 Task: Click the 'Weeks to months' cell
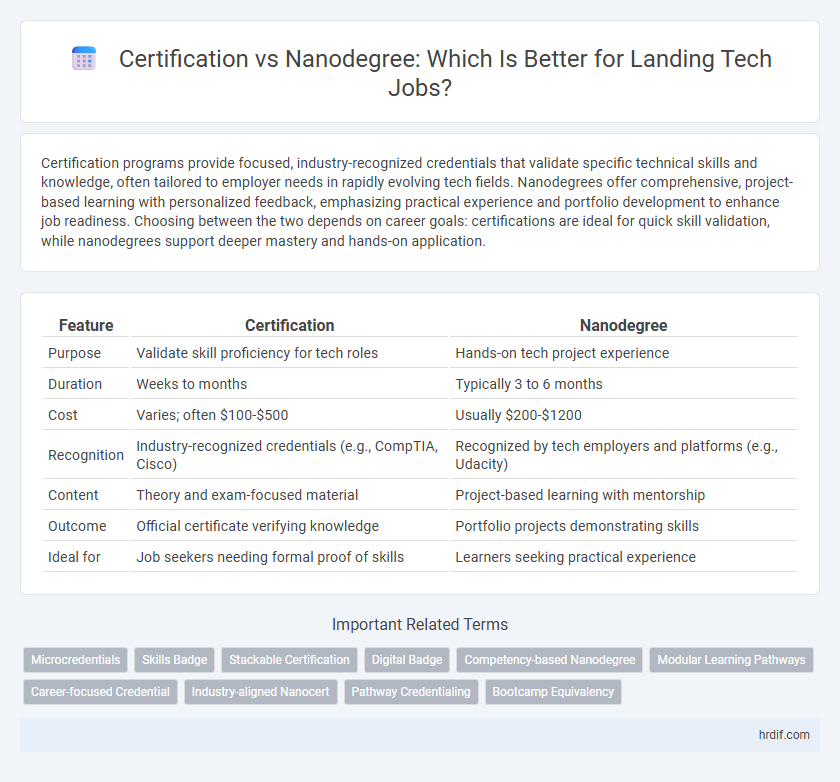coord(289,384)
